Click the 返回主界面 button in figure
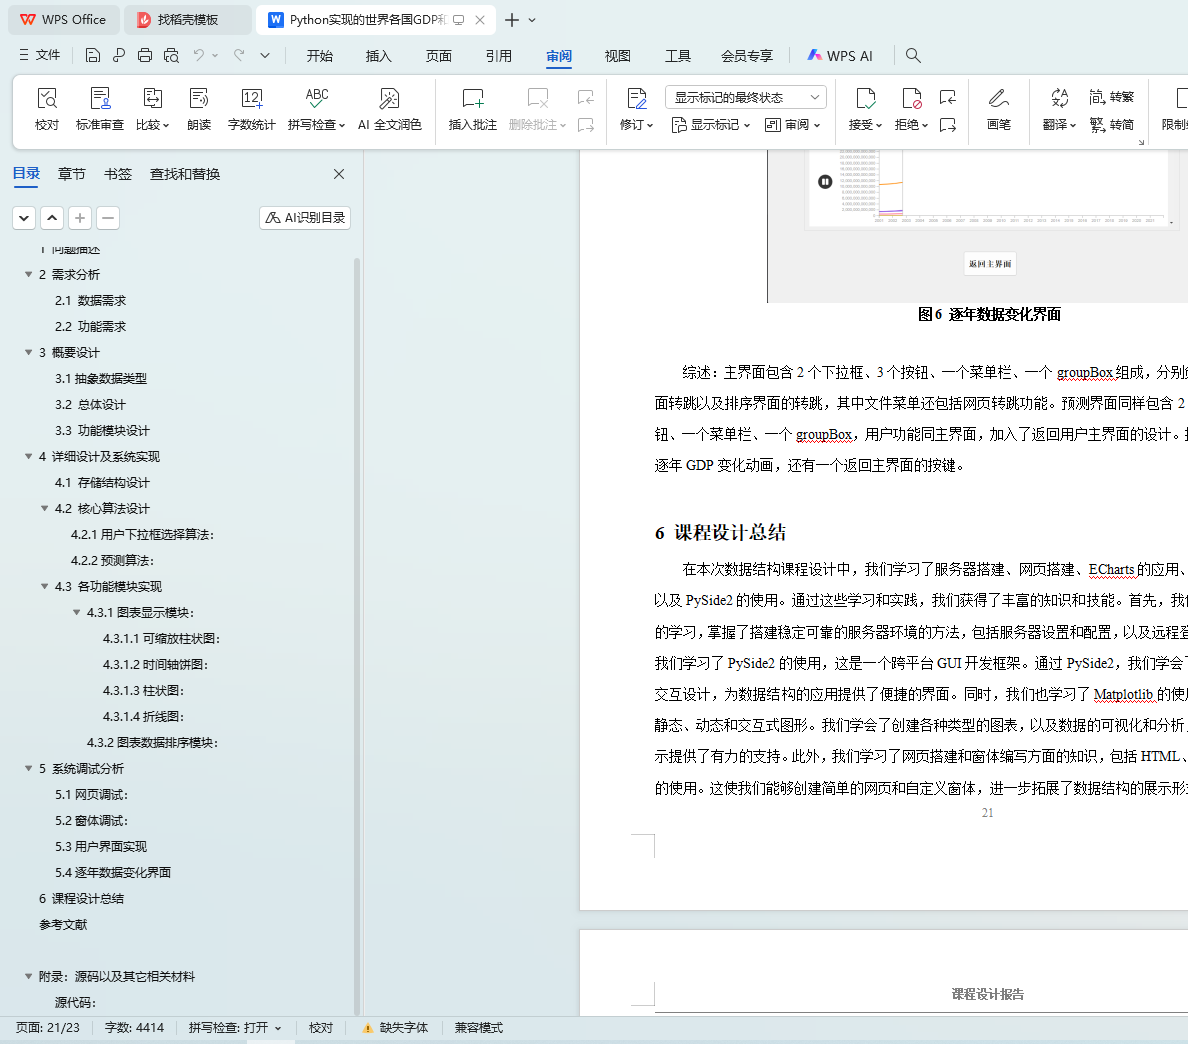 click(x=989, y=264)
